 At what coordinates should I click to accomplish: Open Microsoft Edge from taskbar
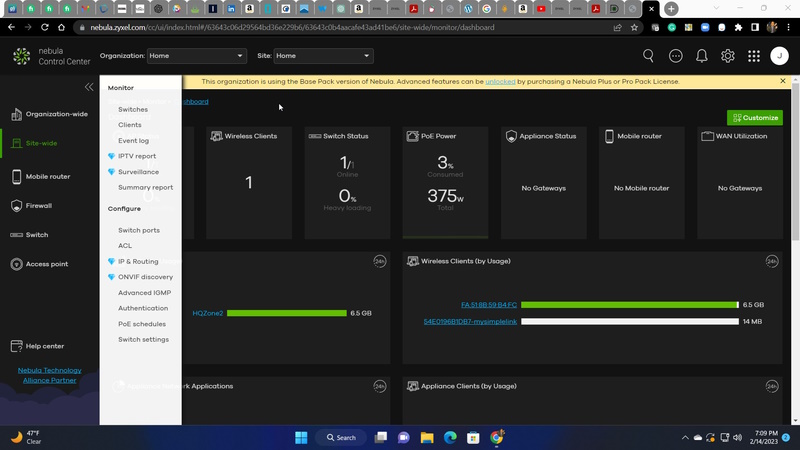coord(450,438)
